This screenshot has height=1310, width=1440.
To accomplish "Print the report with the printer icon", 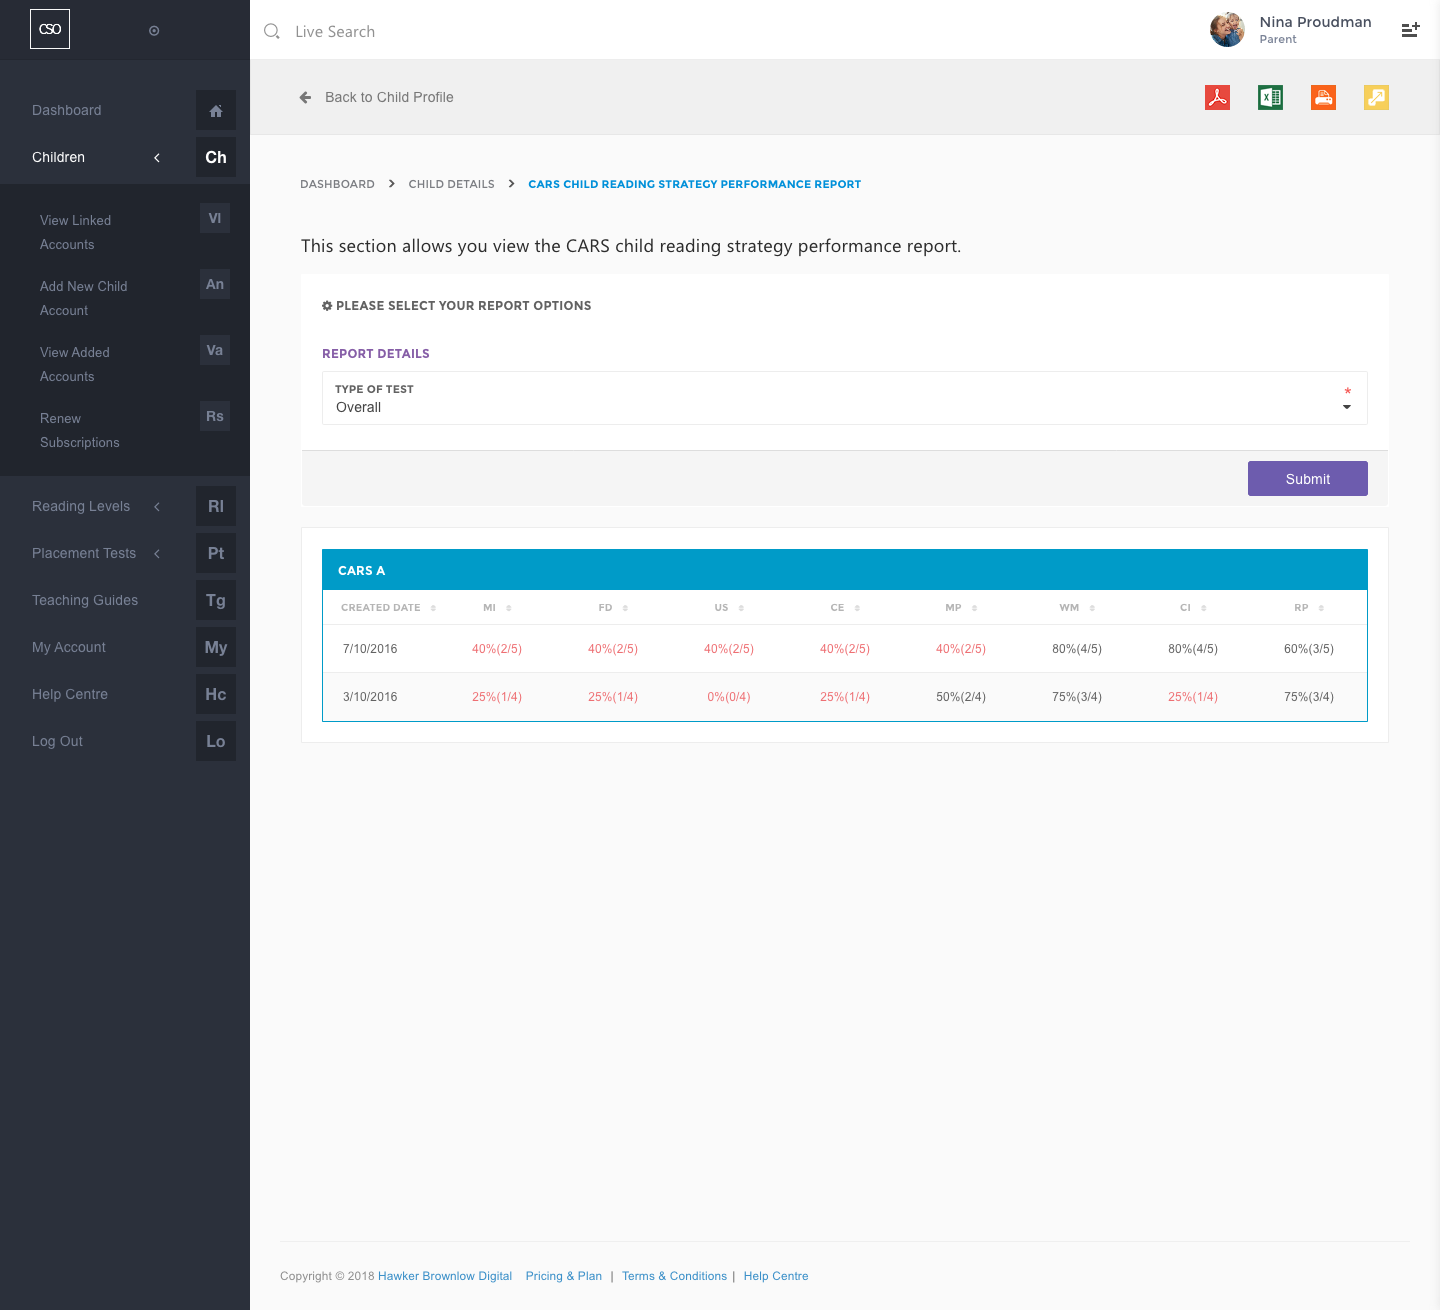I will (x=1323, y=97).
